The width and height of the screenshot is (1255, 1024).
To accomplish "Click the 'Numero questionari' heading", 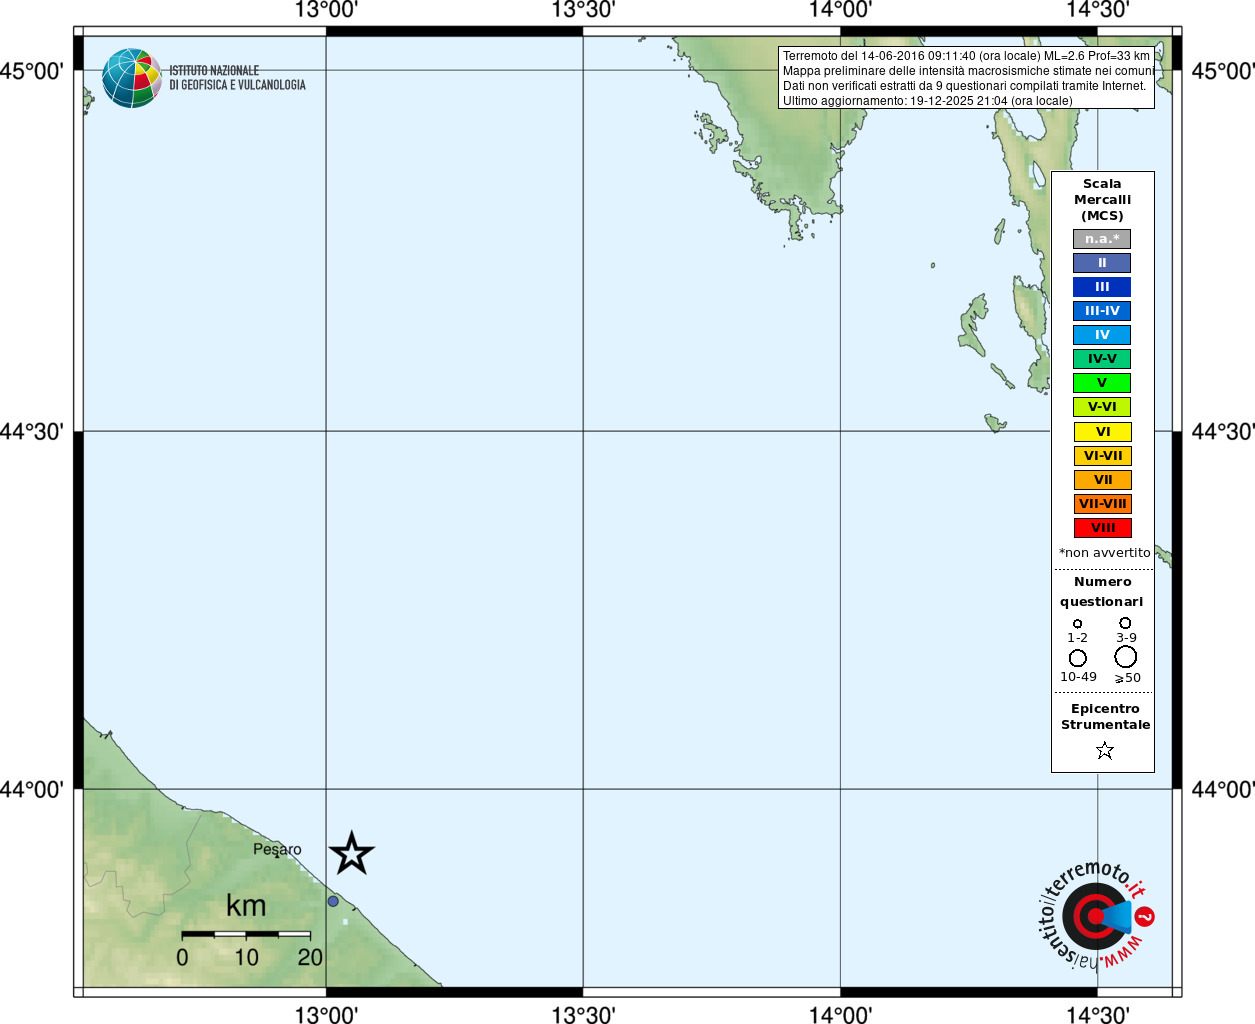I will pos(1102,592).
